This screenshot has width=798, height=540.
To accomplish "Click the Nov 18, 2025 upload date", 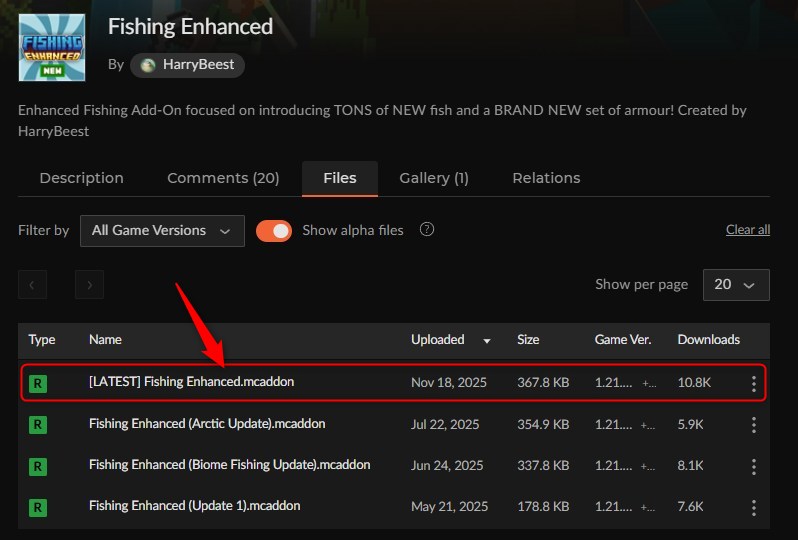I will [449, 383].
